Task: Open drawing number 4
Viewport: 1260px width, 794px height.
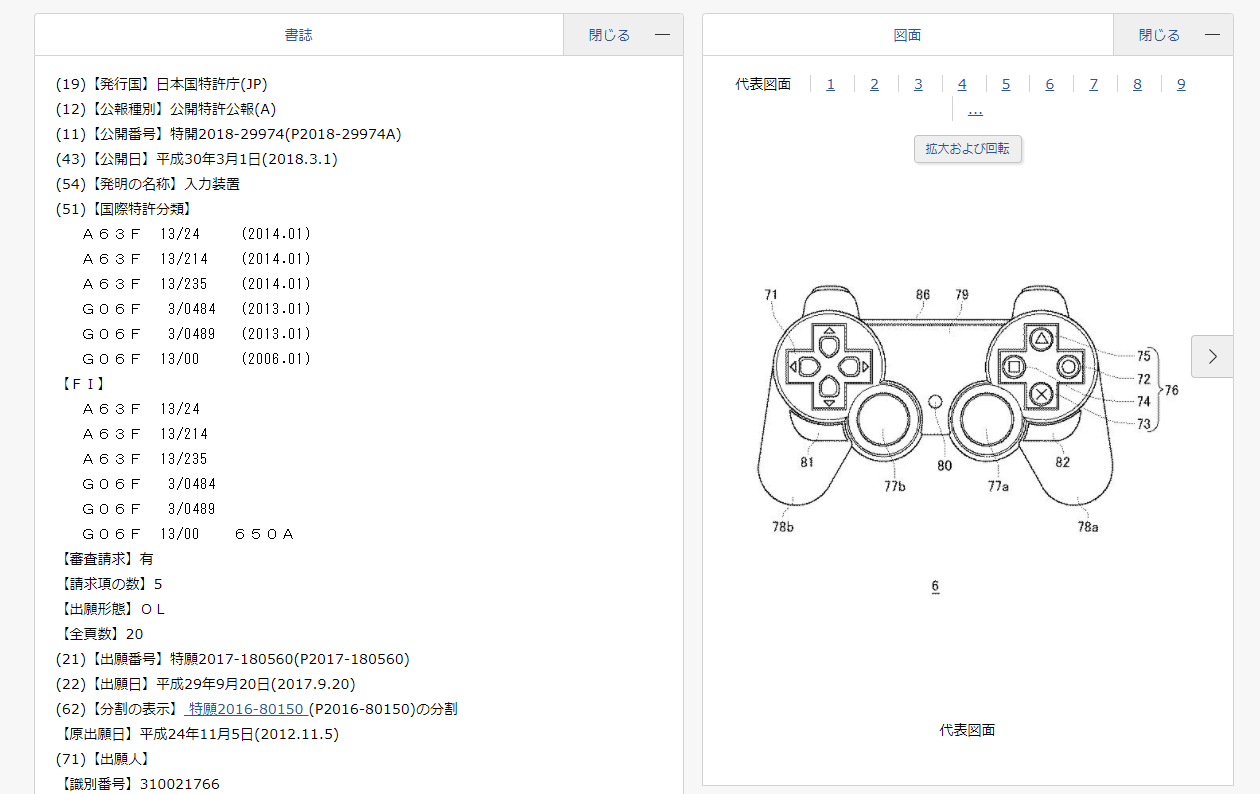Action: click(962, 84)
